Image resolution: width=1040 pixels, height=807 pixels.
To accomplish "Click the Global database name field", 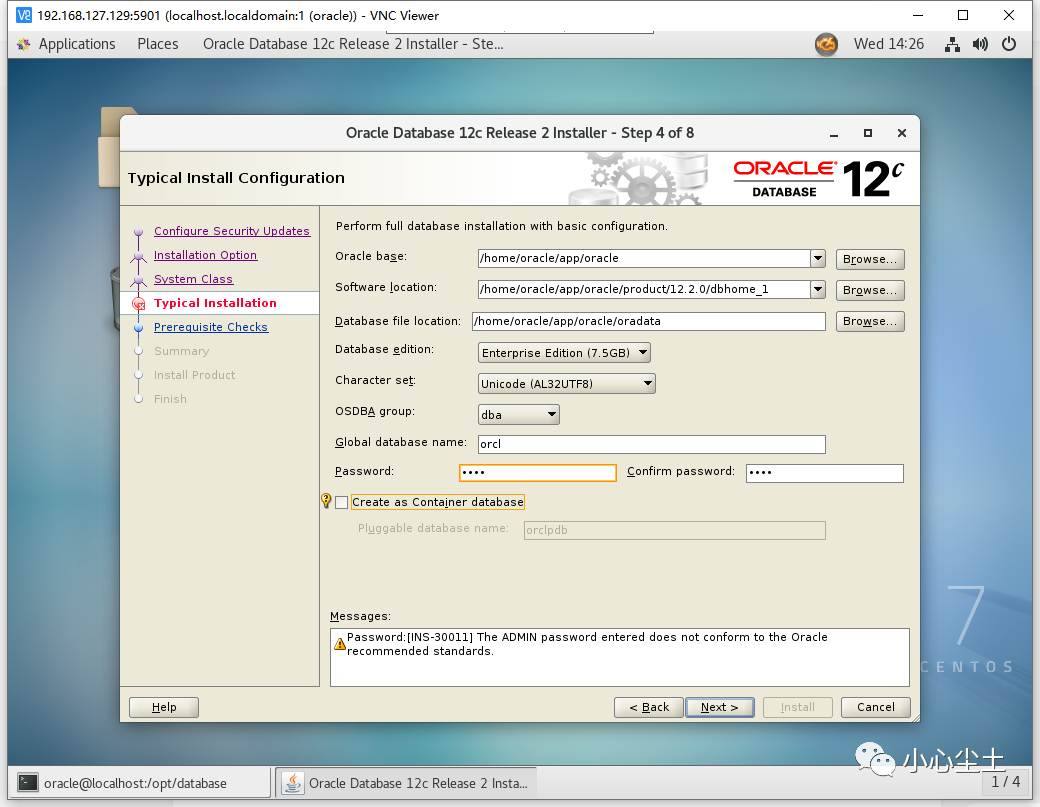I will pyautogui.click(x=651, y=444).
